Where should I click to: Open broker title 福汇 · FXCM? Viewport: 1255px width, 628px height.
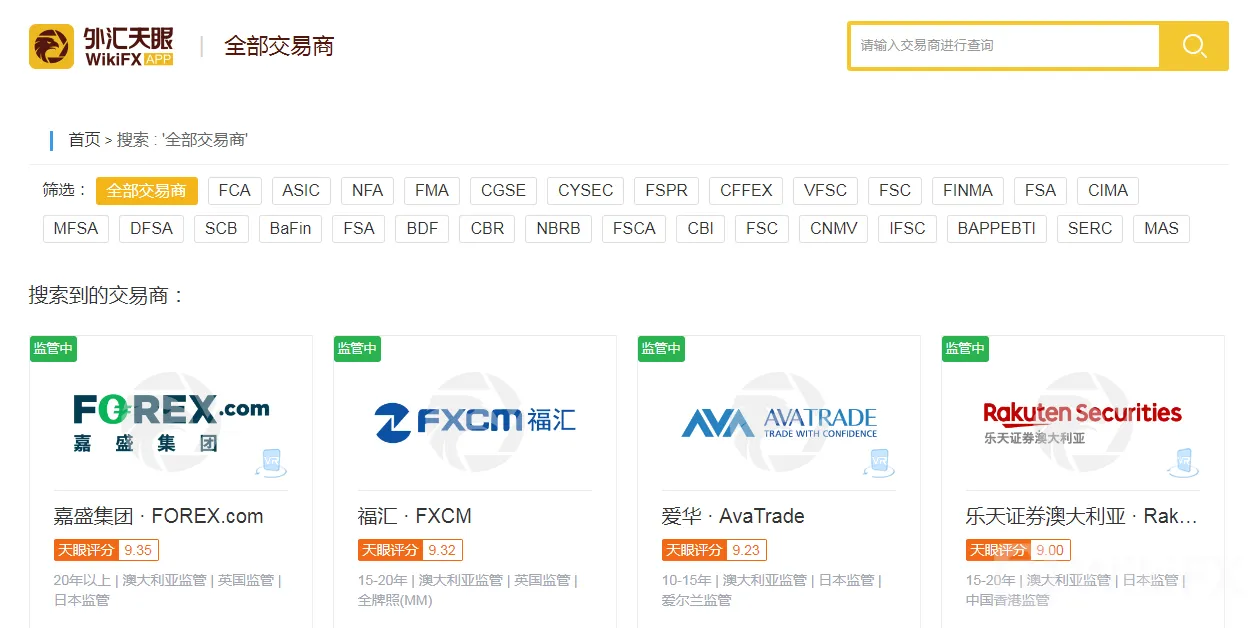click(x=414, y=516)
